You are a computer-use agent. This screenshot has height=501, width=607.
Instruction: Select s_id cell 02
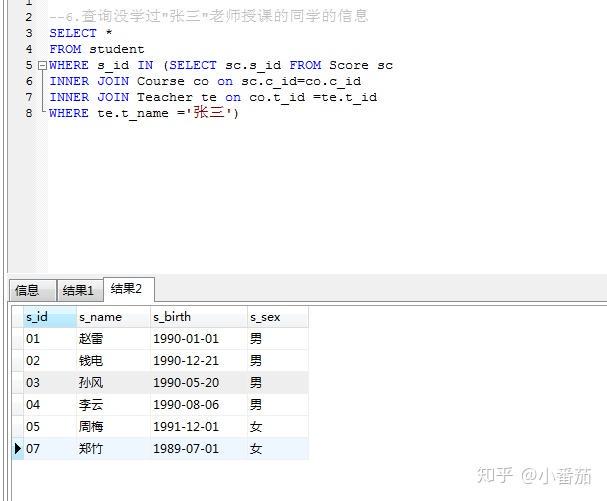pyautogui.click(x=50, y=361)
